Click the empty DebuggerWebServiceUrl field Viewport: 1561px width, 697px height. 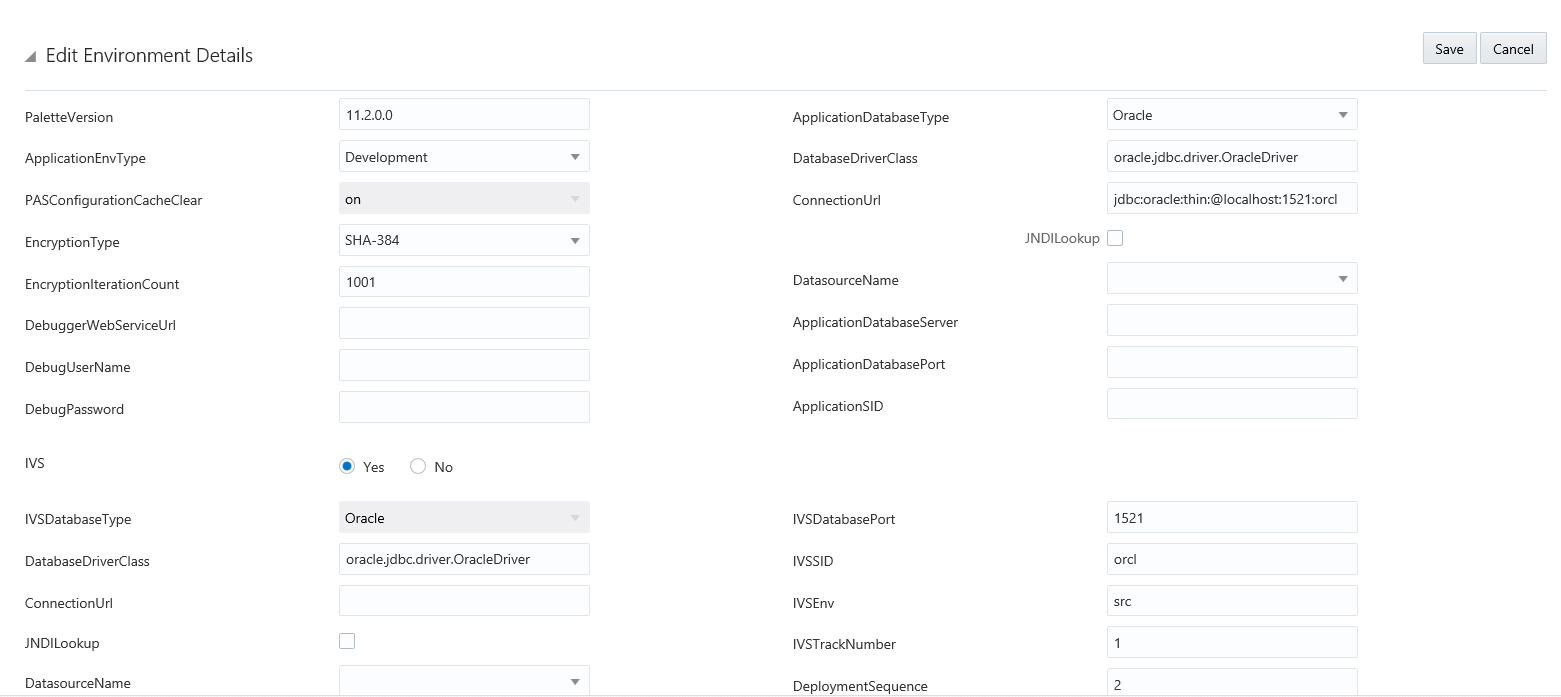point(464,323)
